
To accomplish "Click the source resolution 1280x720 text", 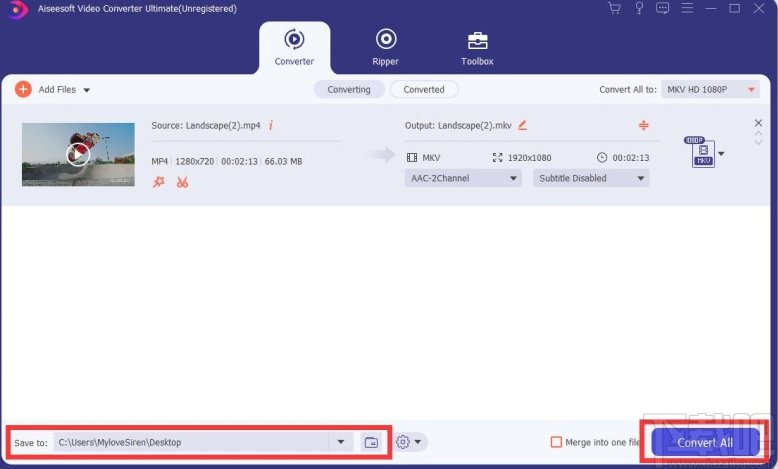I will pyautogui.click(x=194, y=161).
